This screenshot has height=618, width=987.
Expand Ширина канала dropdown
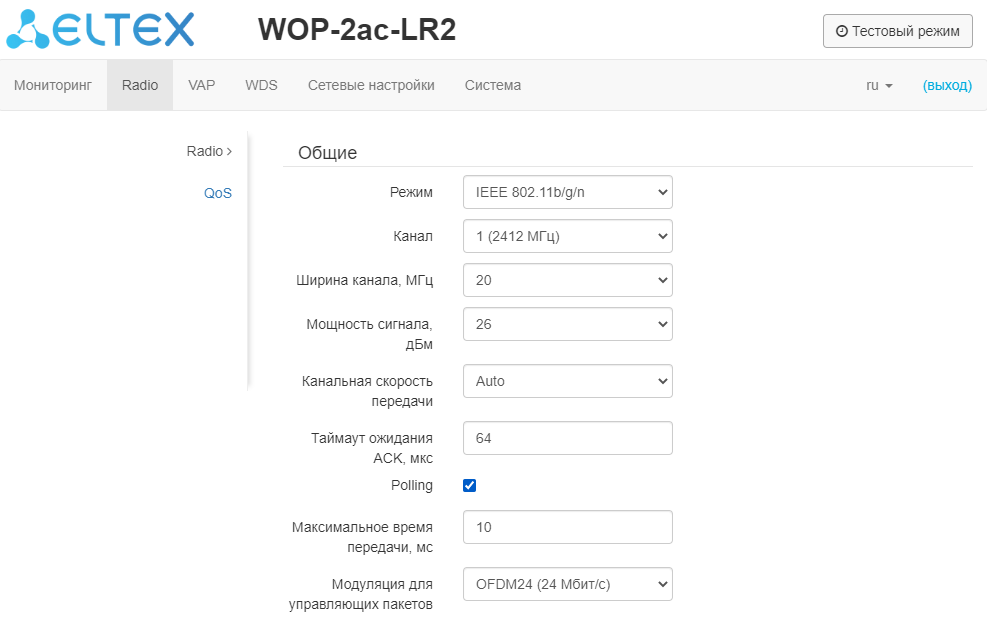click(x=567, y=280)
